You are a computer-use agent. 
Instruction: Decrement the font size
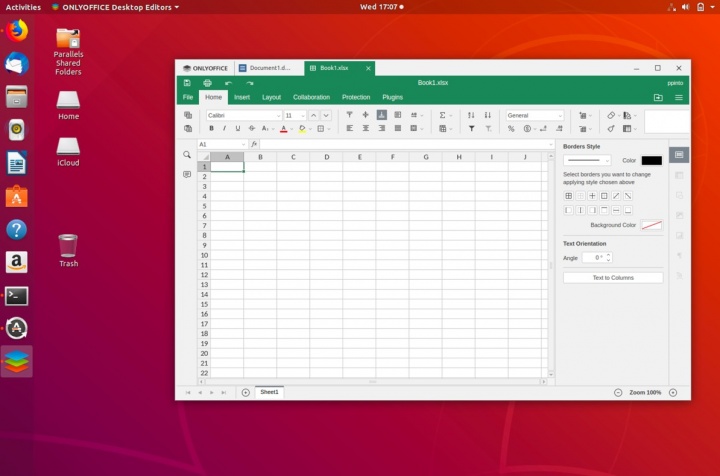326,115
